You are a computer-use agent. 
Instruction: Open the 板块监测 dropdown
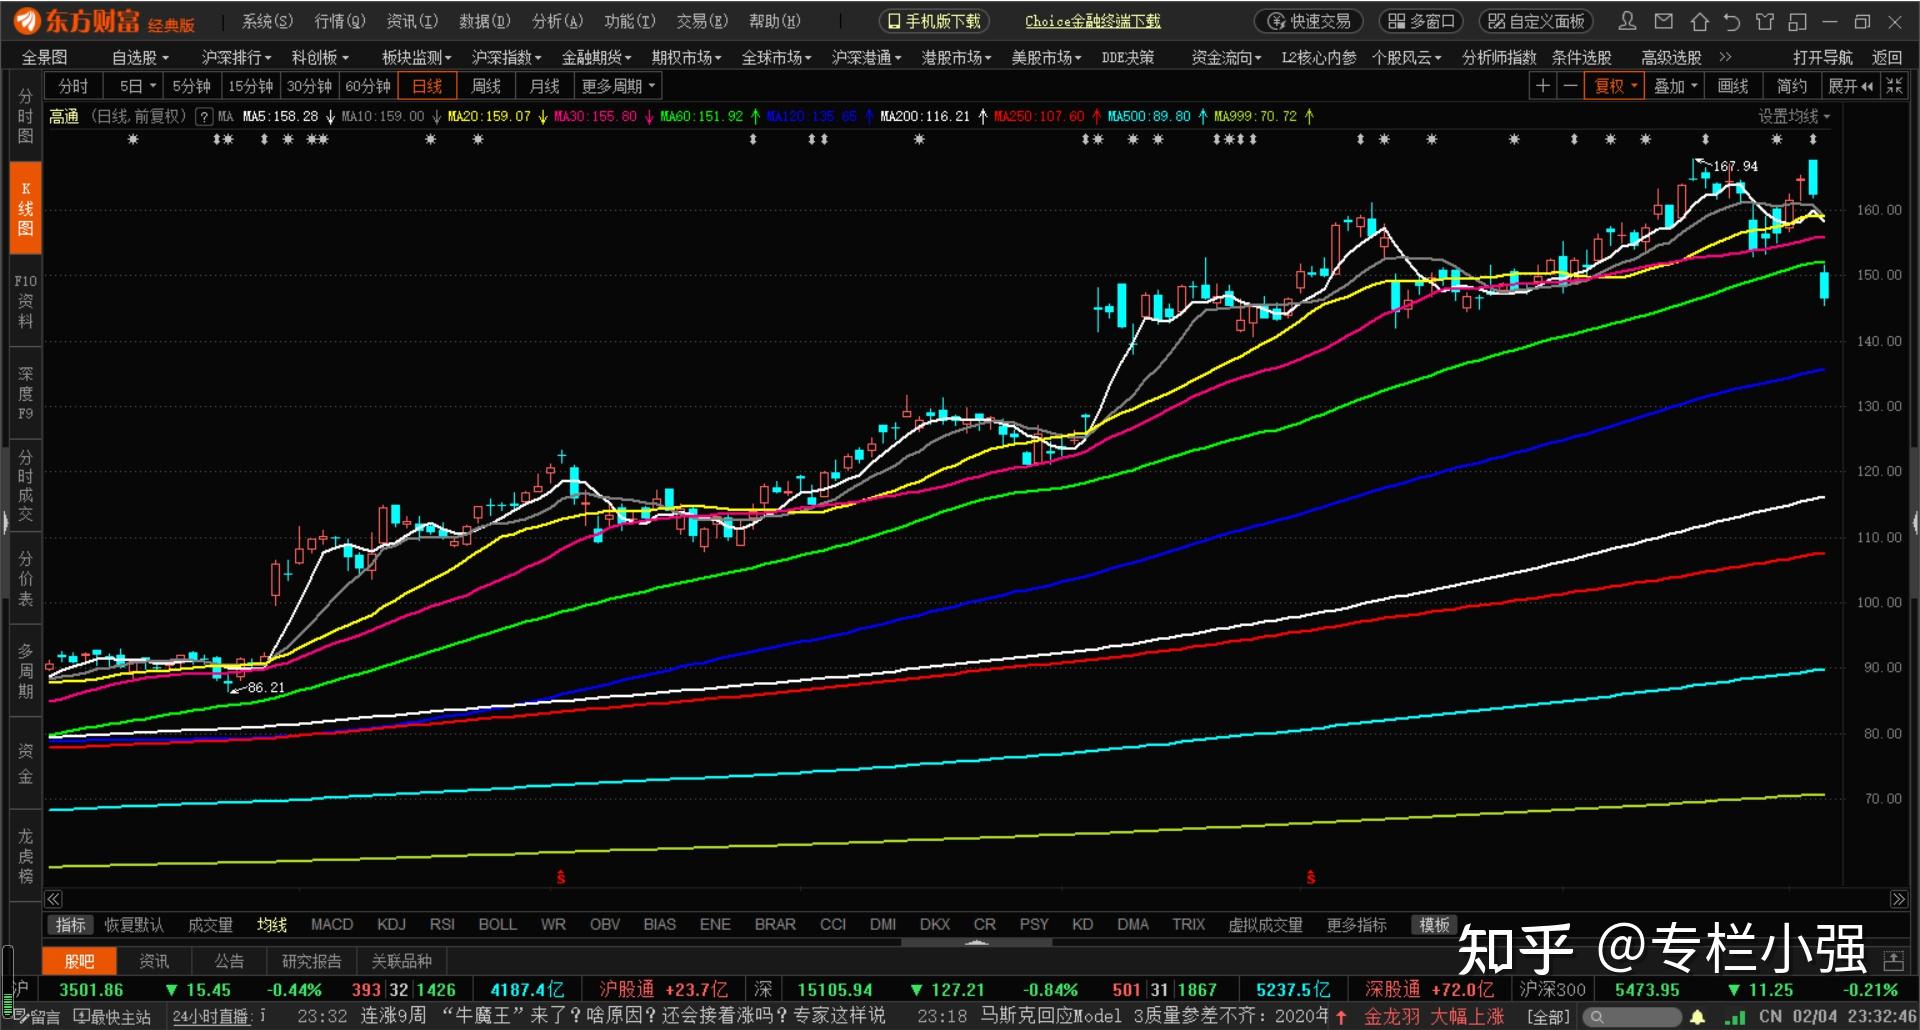coord(416,57)
